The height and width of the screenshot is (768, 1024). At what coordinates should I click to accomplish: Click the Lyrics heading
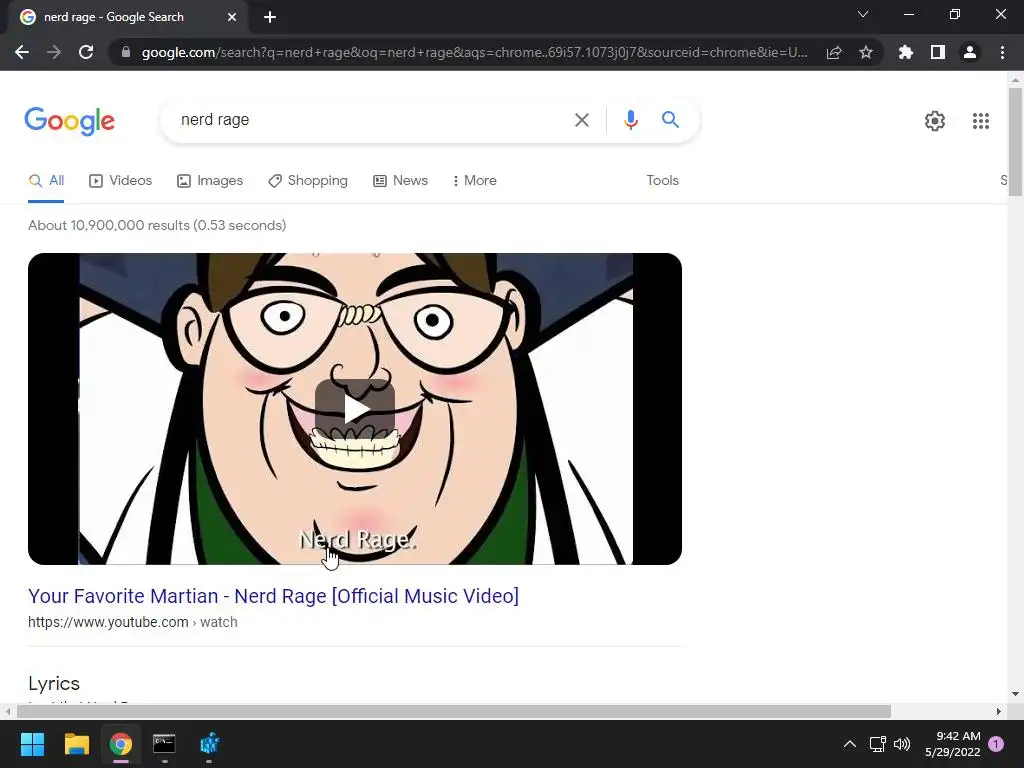coord(54,683)
